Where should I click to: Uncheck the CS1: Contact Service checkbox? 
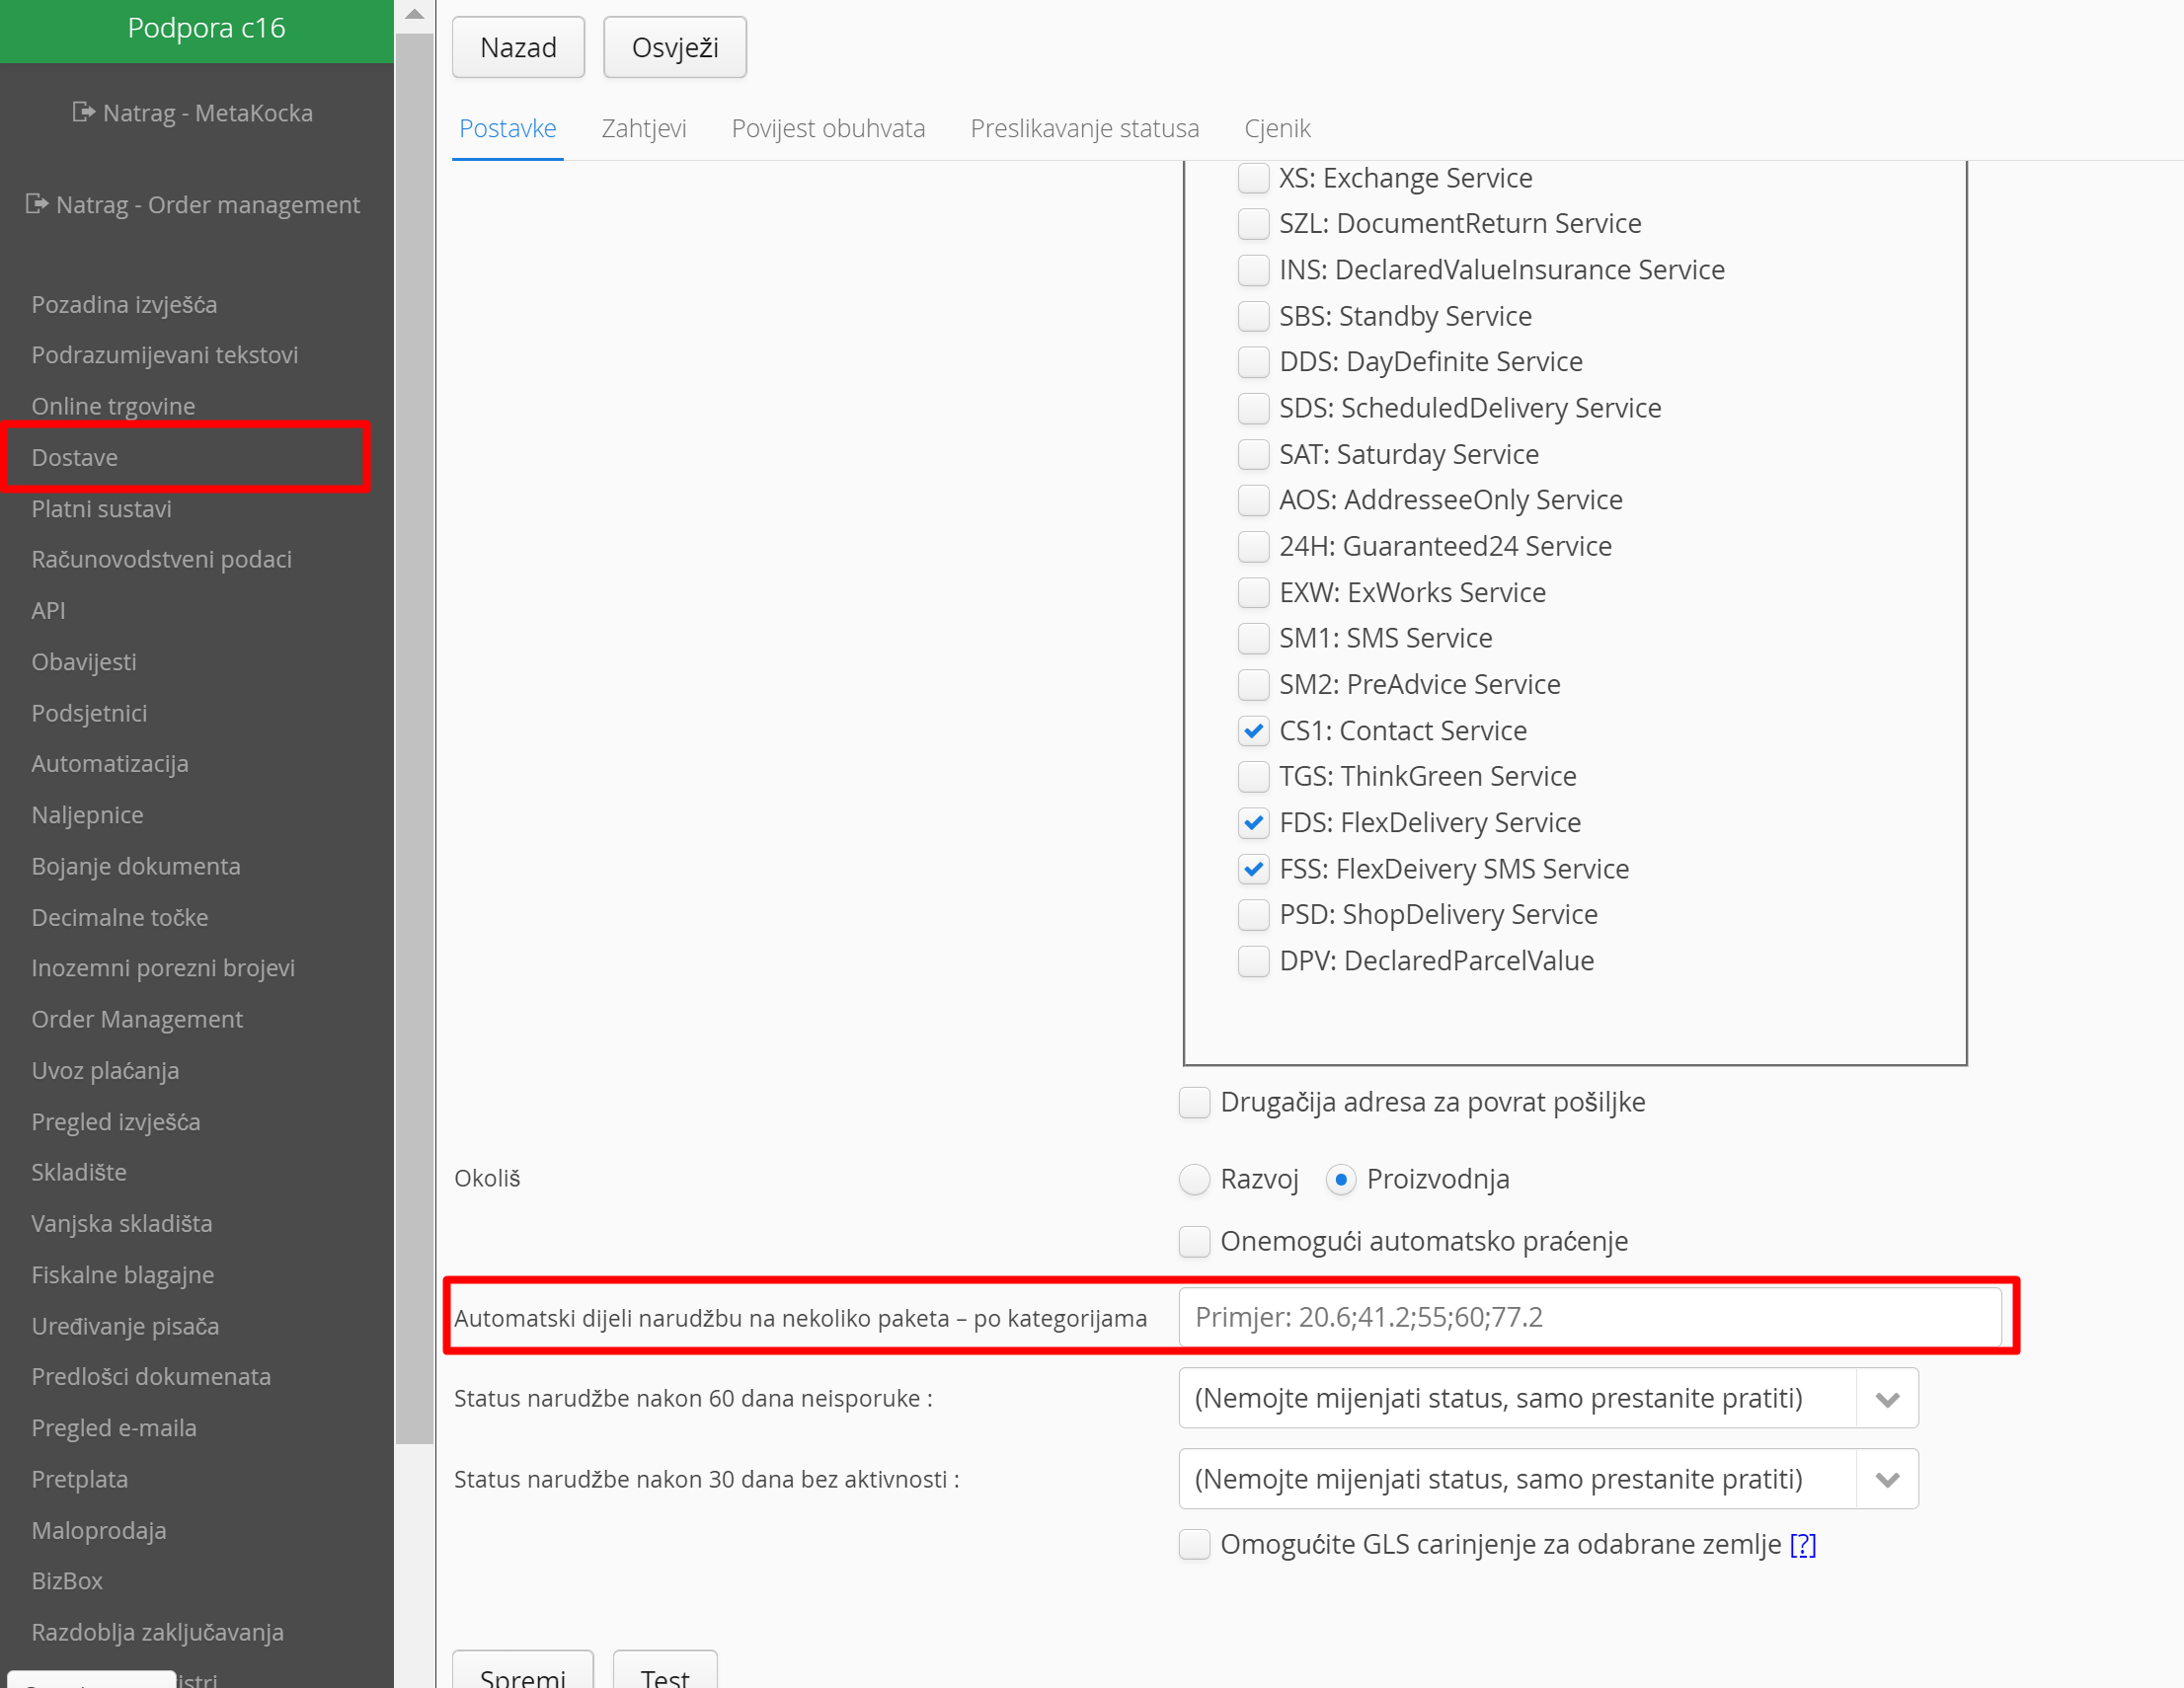click(1253, 731)
